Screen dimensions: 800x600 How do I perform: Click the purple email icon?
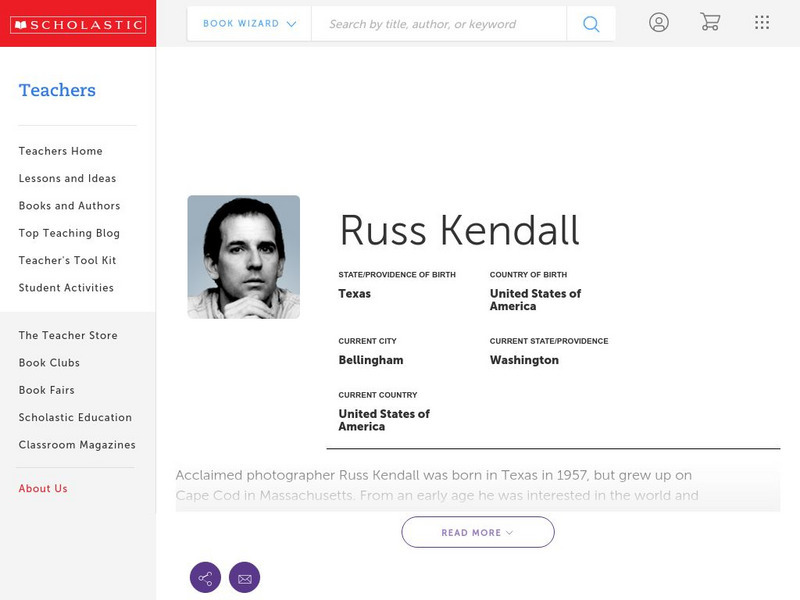point(244,577)
